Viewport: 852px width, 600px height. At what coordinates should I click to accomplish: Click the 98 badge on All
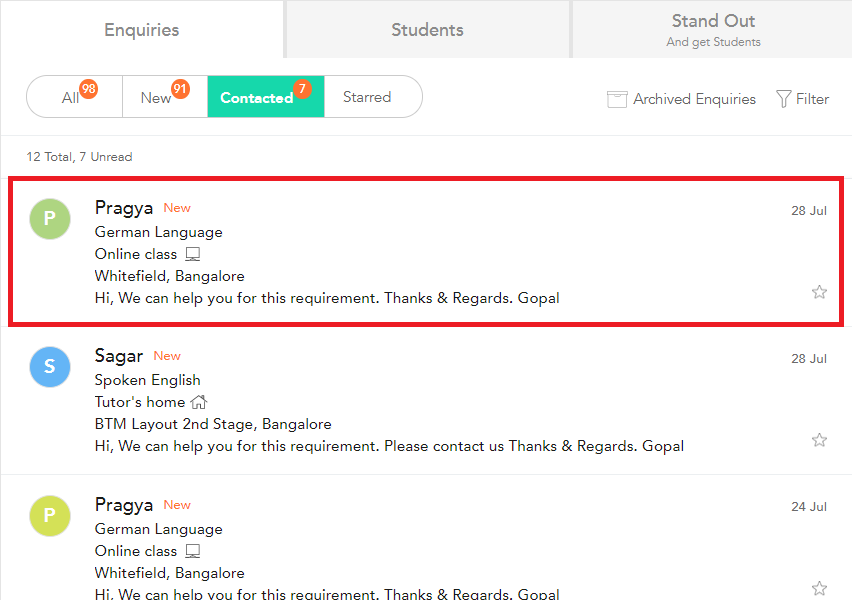pyautogui.click(x=89, y=89)
